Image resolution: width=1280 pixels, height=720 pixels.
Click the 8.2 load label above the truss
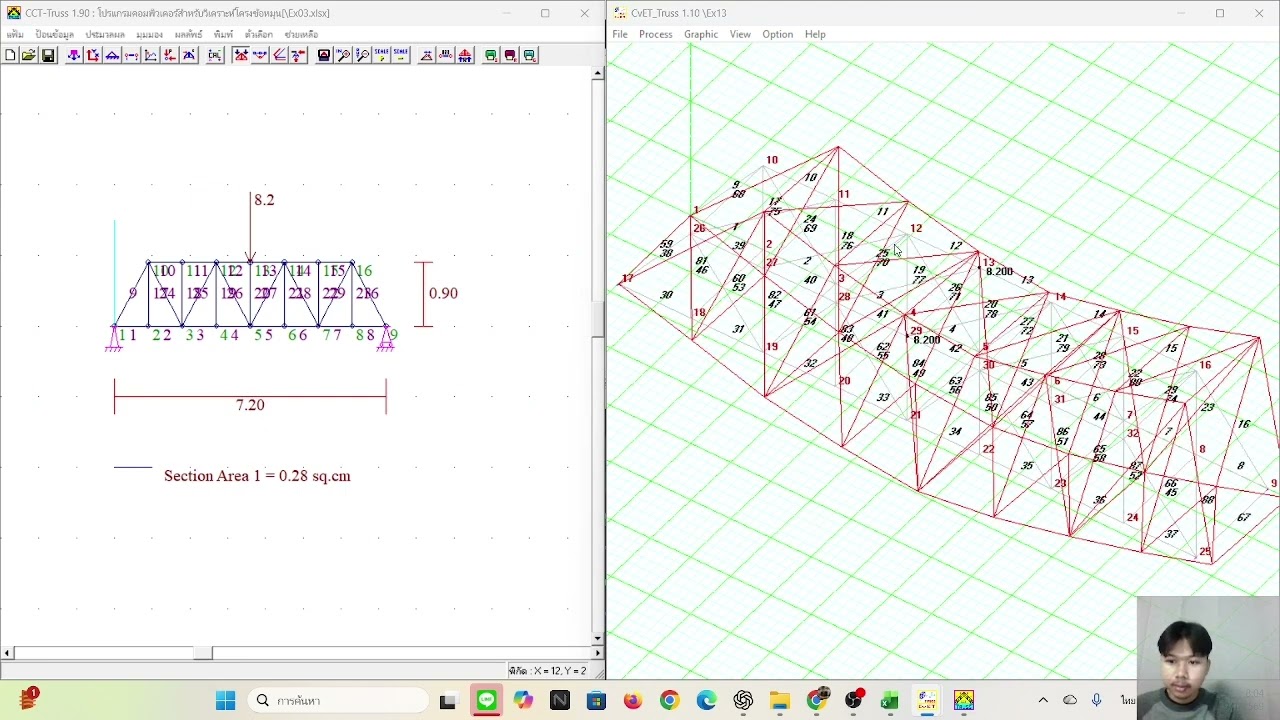click(264, 200)
